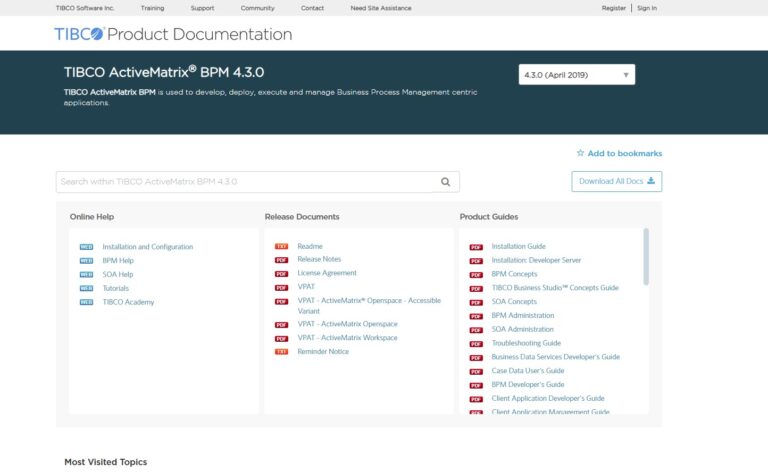Open the SOA Concepts guide link

pyautogui.click(x=514, y=302)
